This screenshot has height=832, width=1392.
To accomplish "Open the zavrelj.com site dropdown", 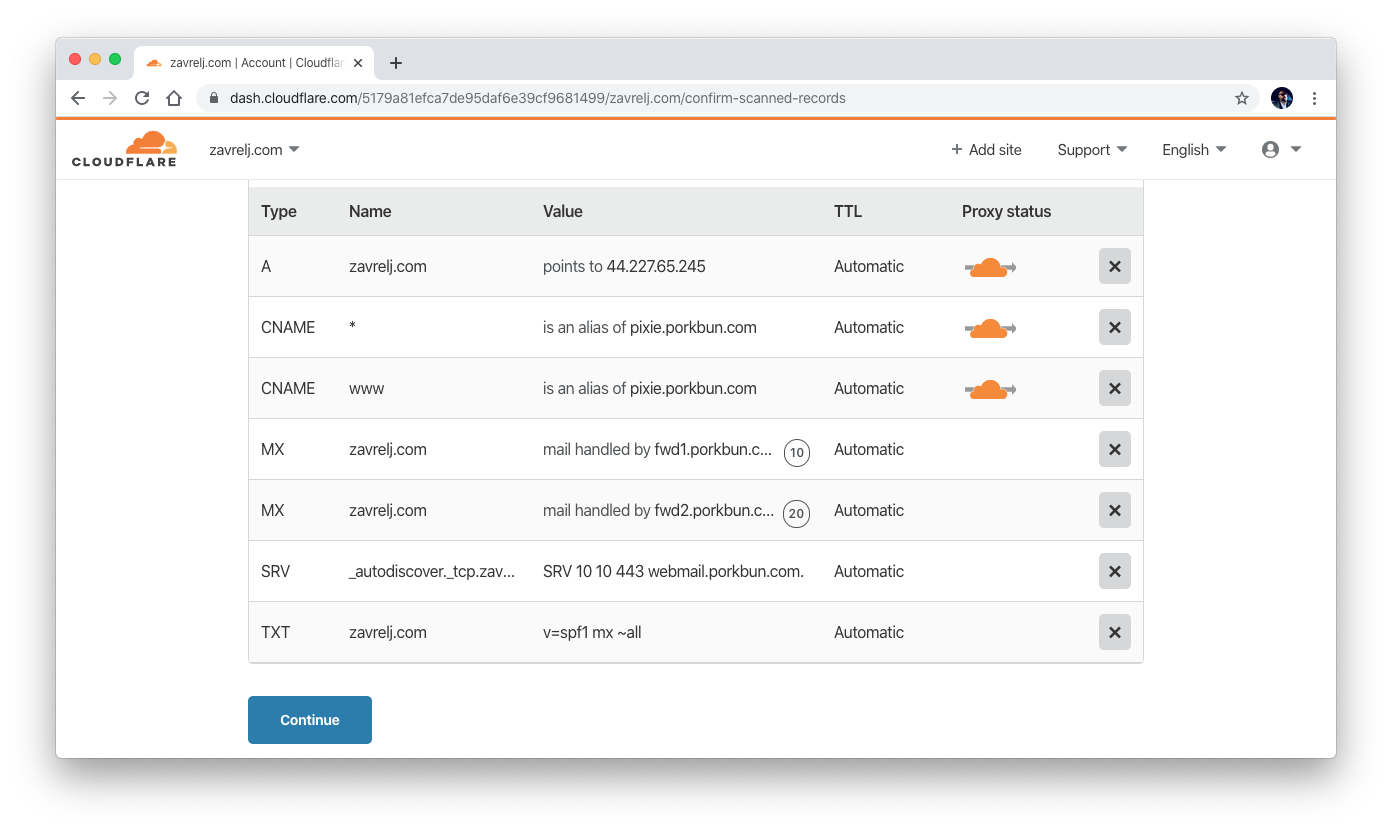I will [x=254, y=150].
